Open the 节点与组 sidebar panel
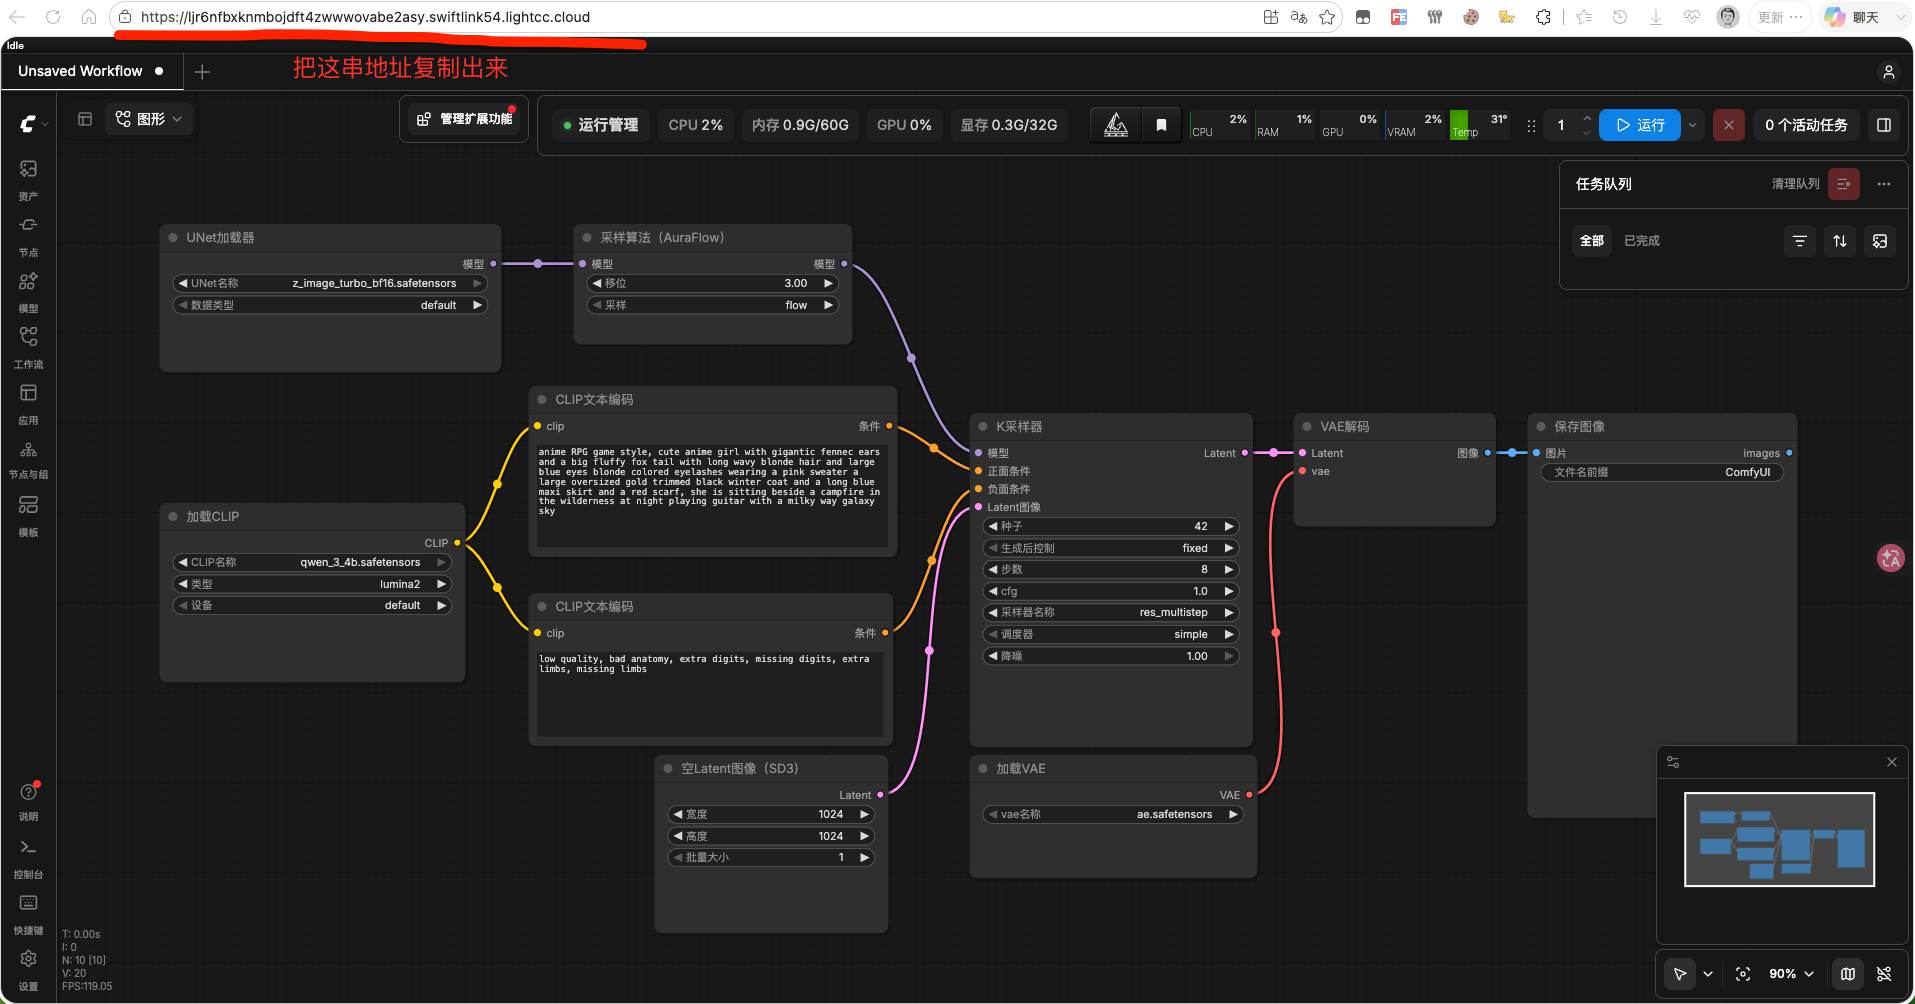This screenshot has height=1004, width=1915. (x=28, y=459)
